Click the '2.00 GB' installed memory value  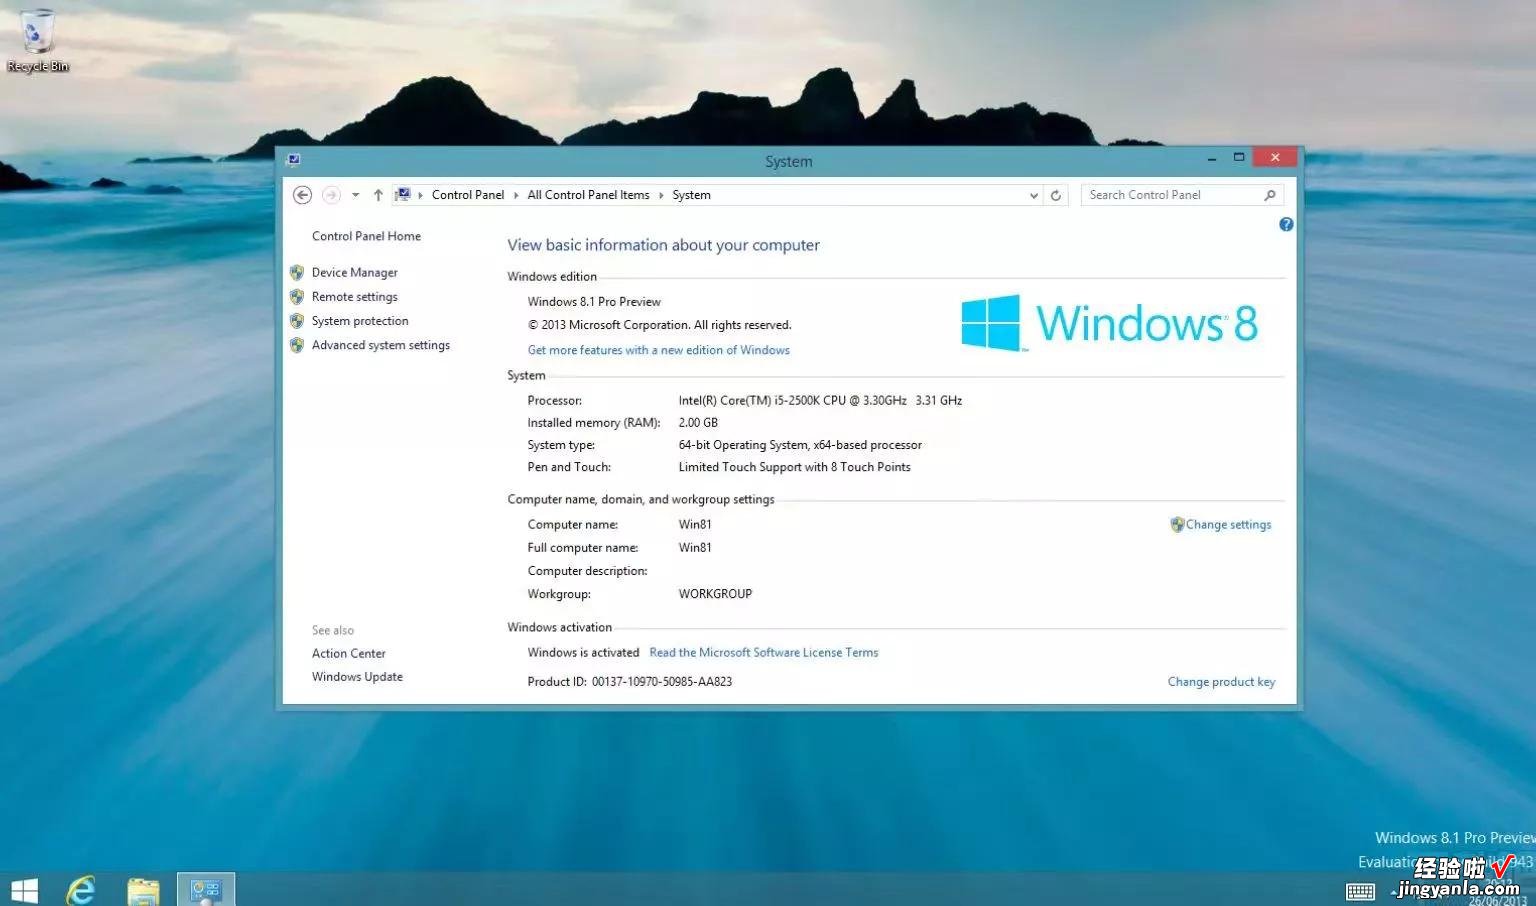[698, 423]
